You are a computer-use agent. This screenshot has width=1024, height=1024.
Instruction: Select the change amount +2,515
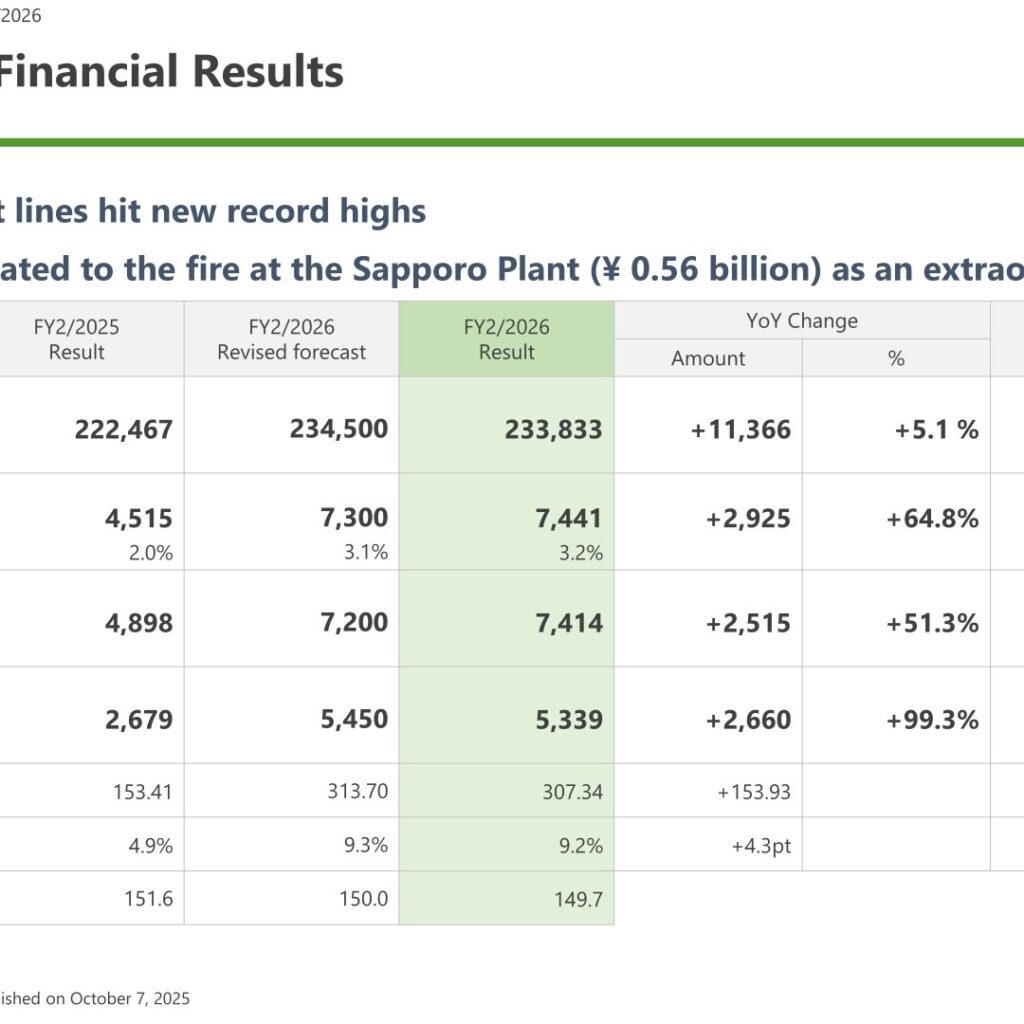point(748,622)
